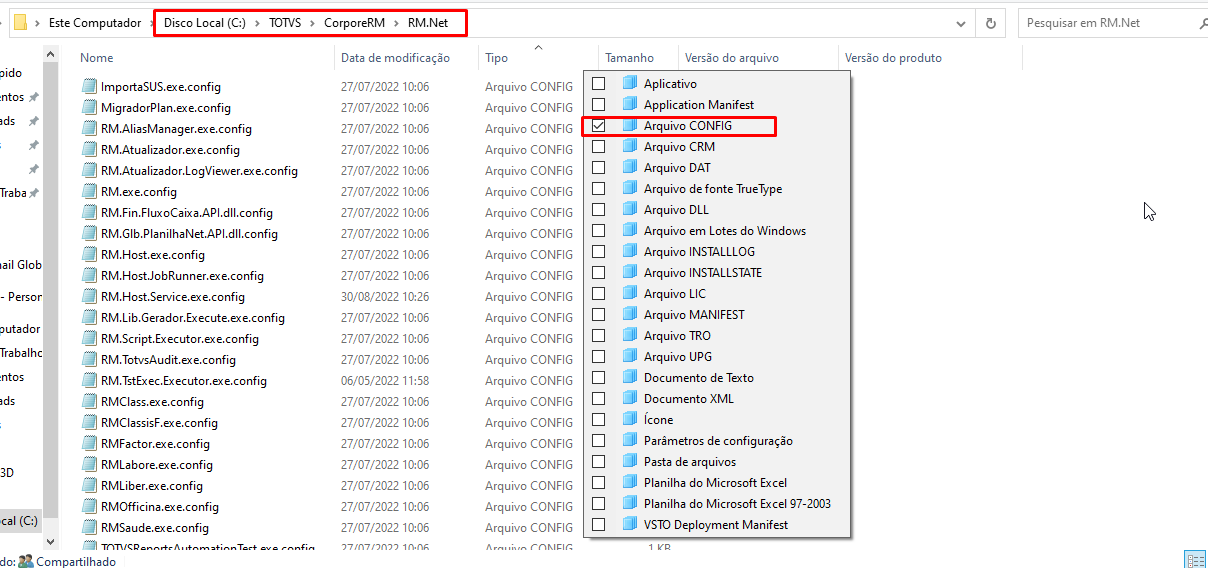Check the Aplicativo filter checkbox
Screen dimensions: 1208x568
pyautogui.click(x=598, y=84)
